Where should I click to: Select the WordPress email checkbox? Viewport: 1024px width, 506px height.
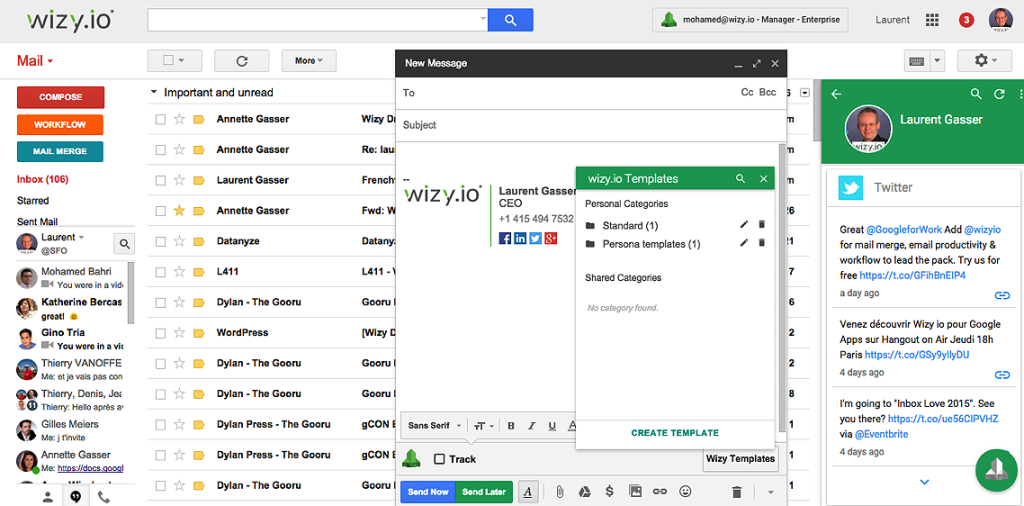(x=161, y=332)
